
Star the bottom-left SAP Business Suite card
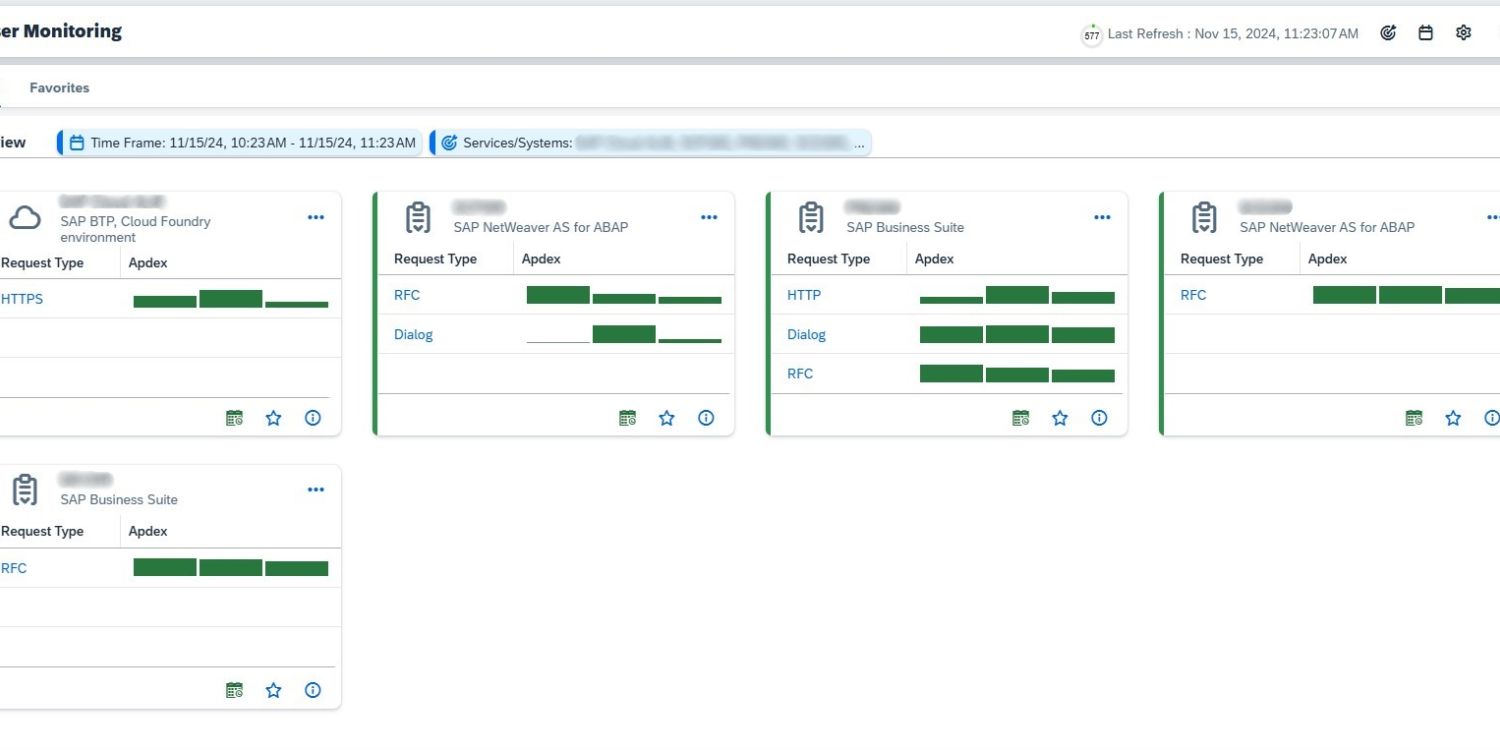[x=274, y=690]
